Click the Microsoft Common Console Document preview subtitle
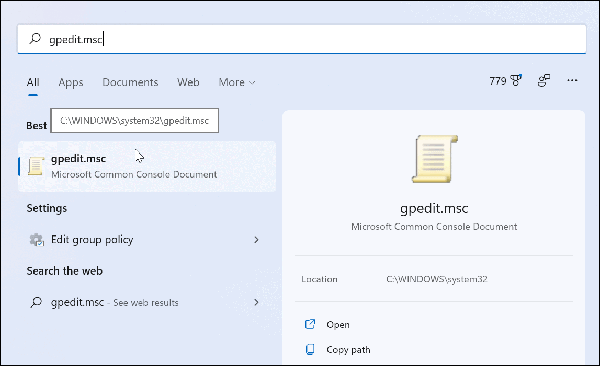Screen dimensions: 600x366 pos(434,227)
